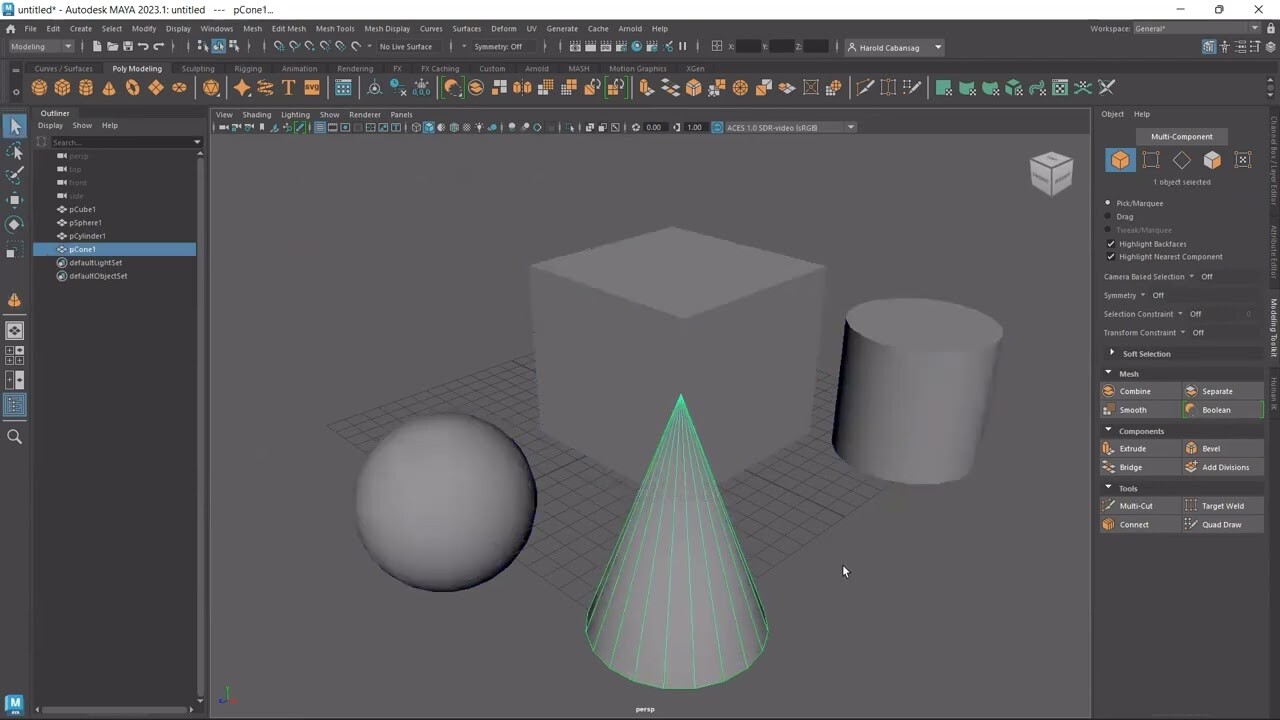Uncheck Highlight Nearest Component option
Screen dimensions: 1280x720
1111,257
